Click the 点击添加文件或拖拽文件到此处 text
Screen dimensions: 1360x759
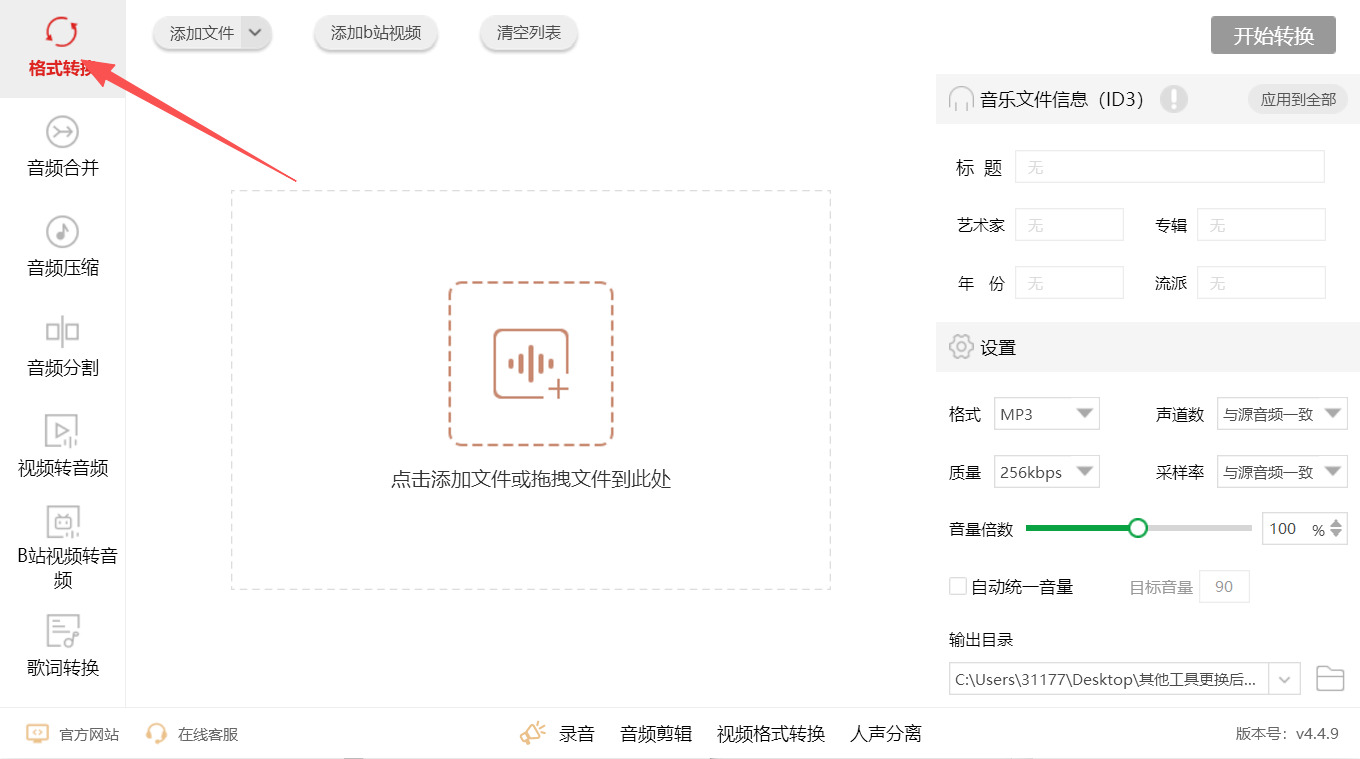(x=531, y=479)
